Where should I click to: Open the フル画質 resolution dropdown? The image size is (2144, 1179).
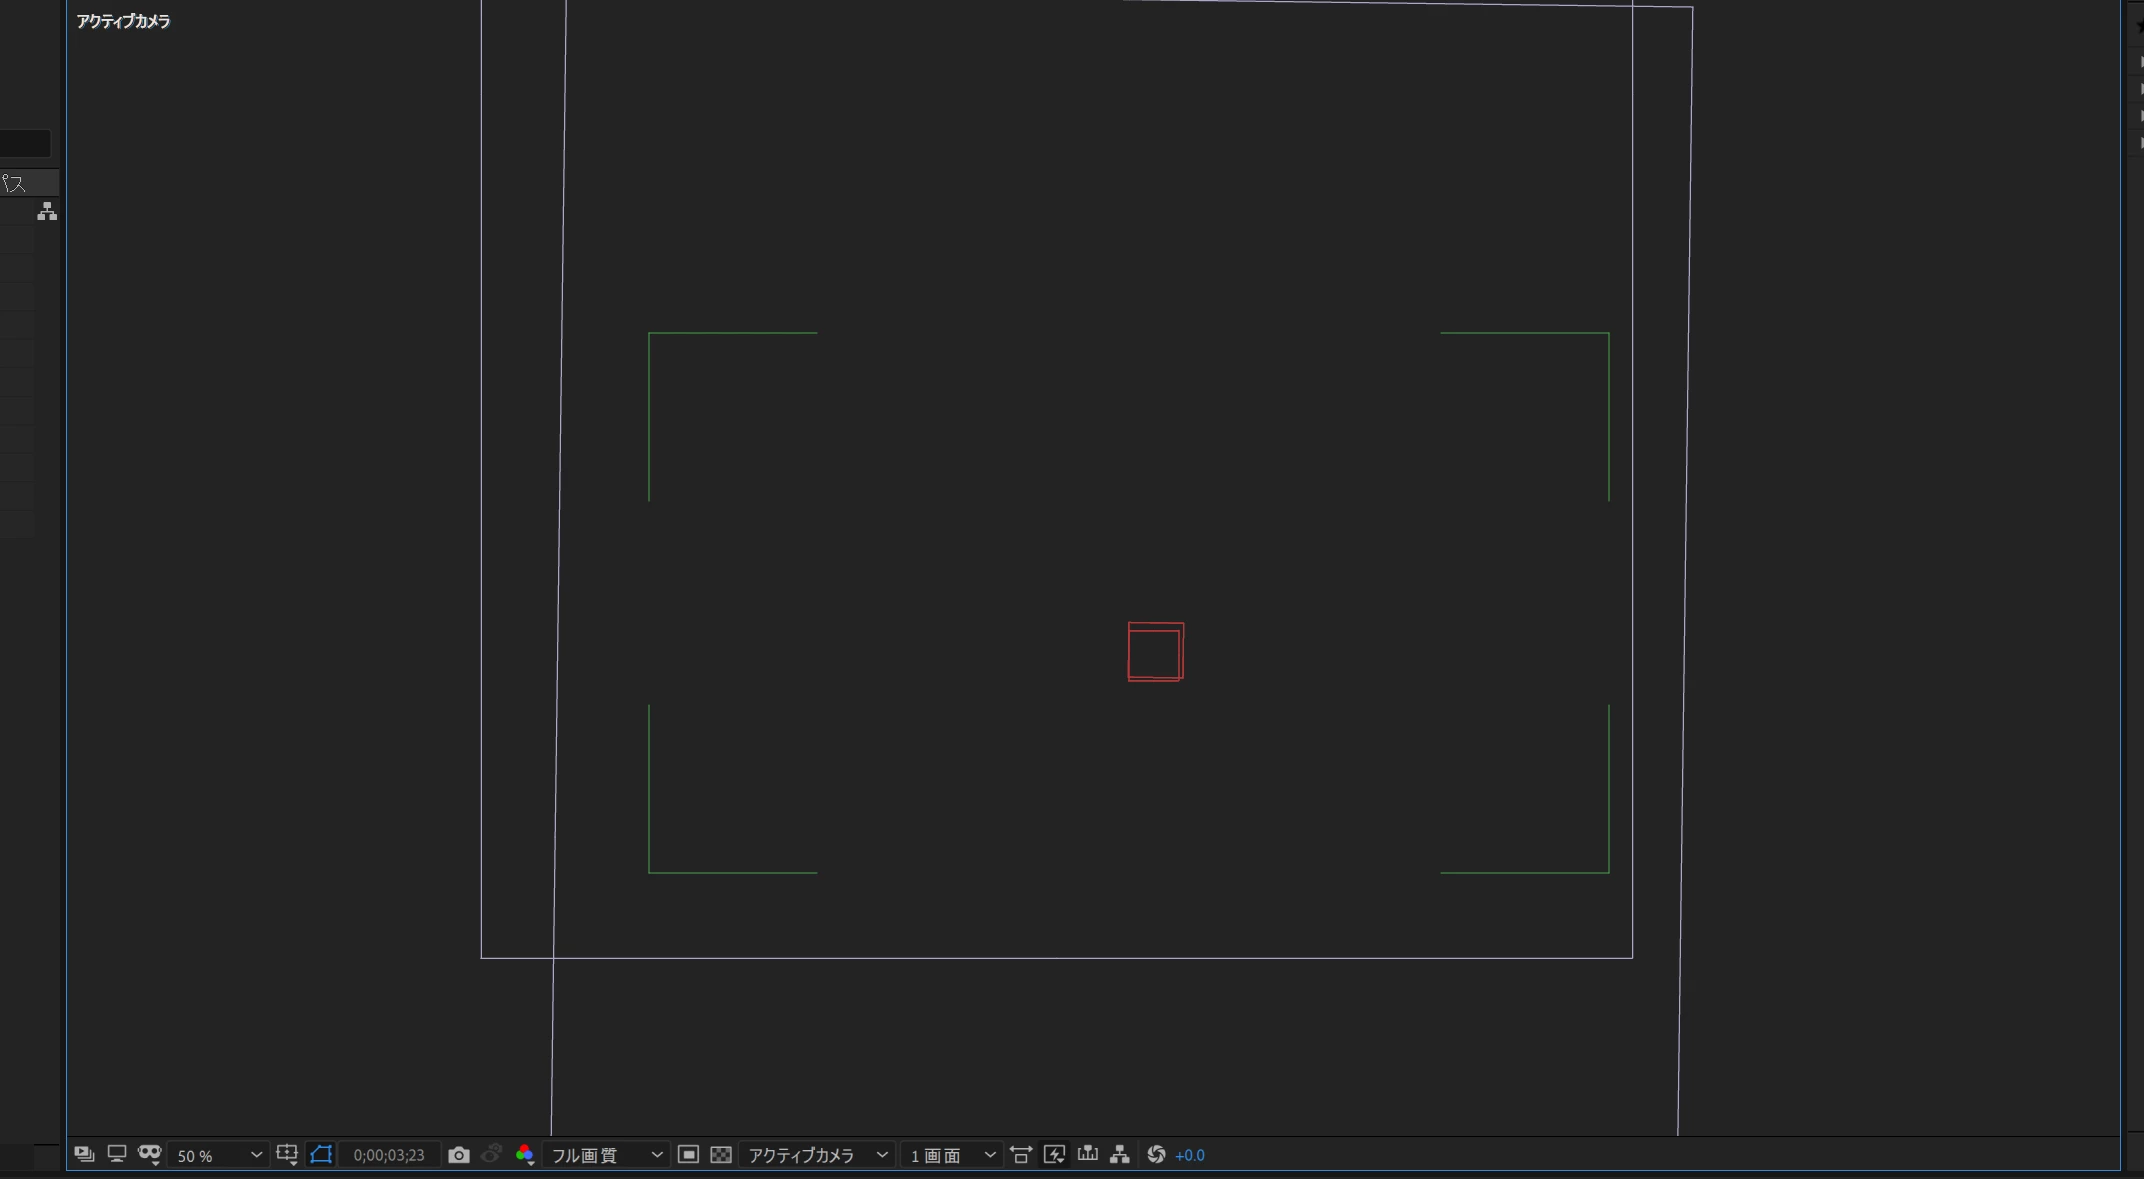tap(606, 1155)
